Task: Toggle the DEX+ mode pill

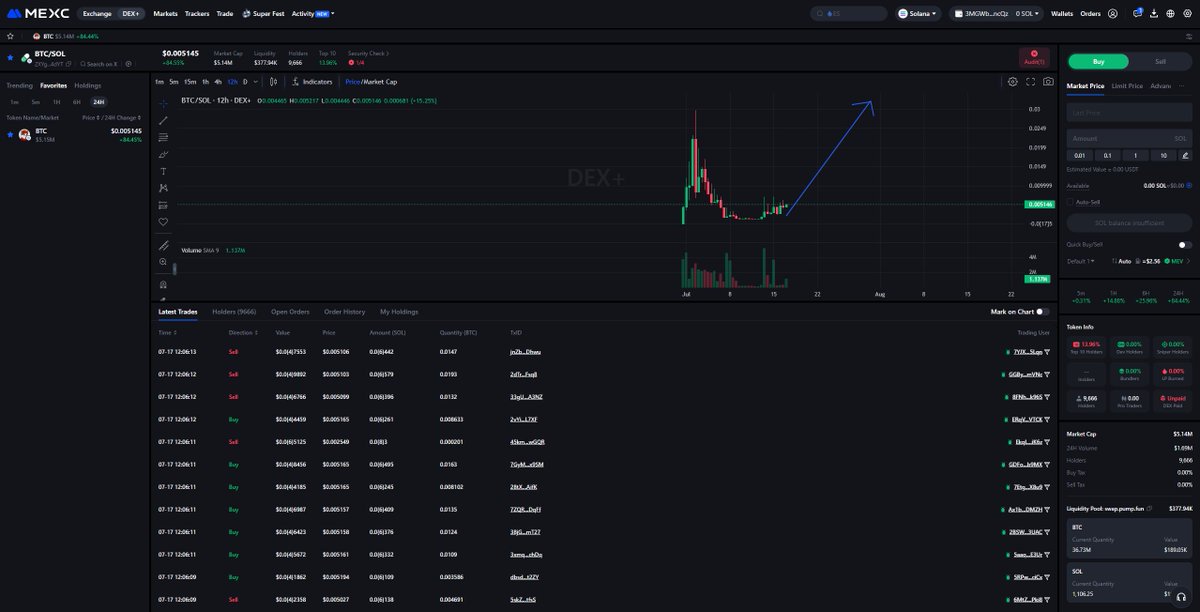Action: coord(130,14)
